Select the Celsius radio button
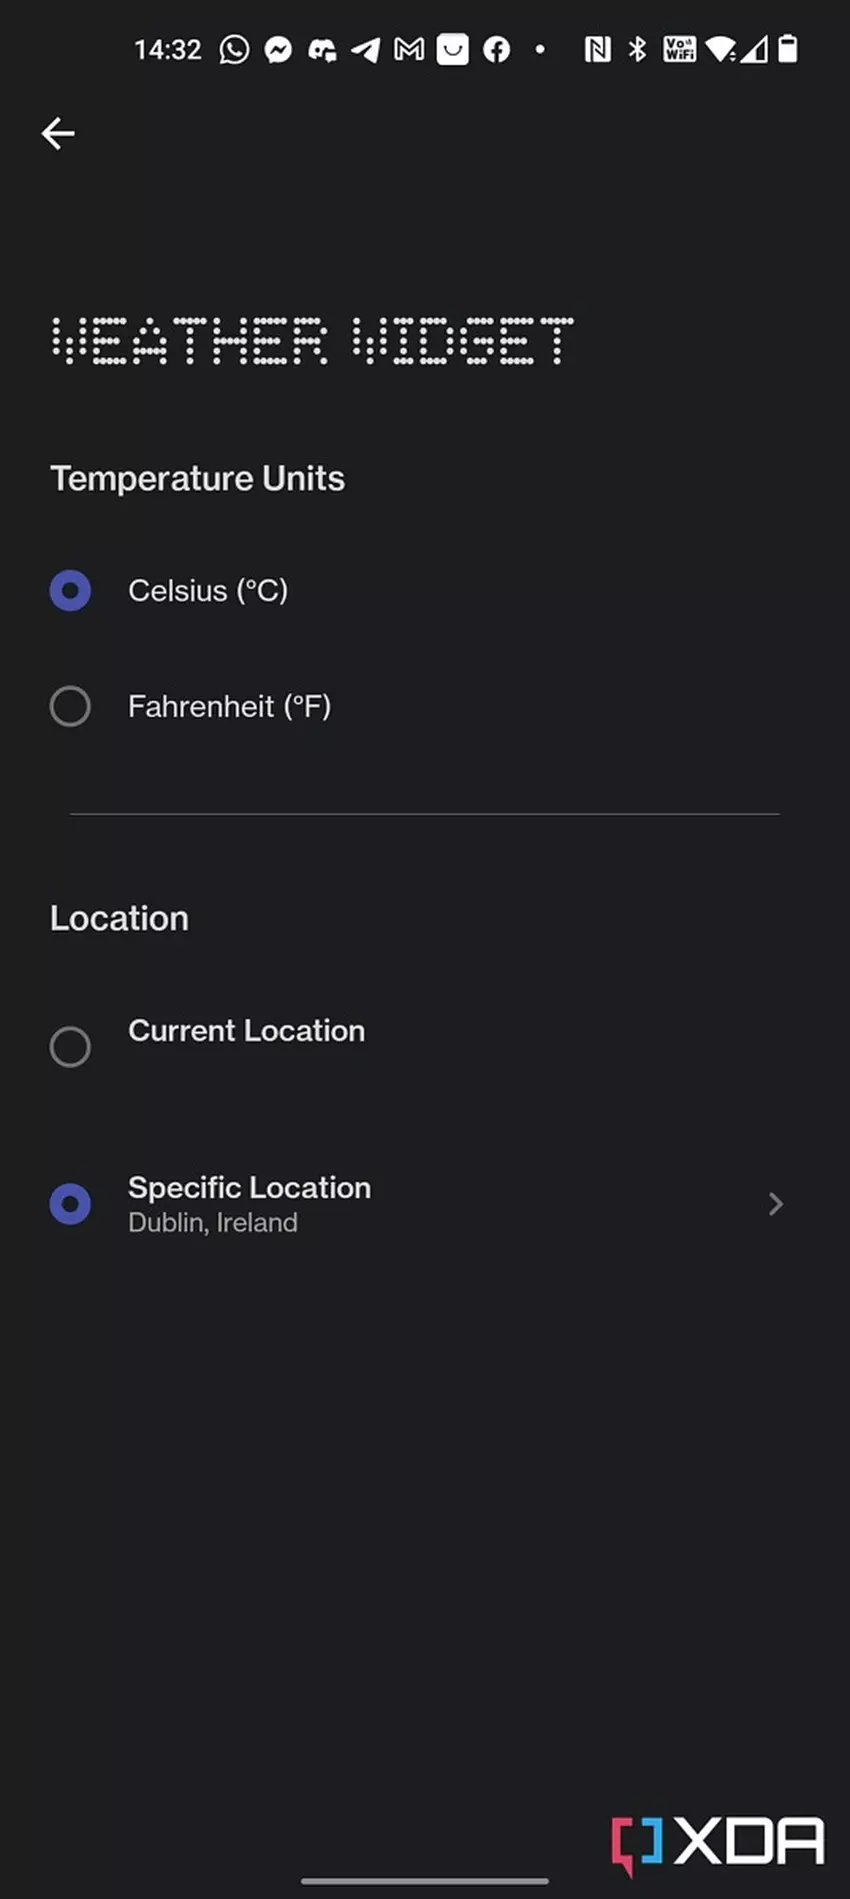 [70, 591]
